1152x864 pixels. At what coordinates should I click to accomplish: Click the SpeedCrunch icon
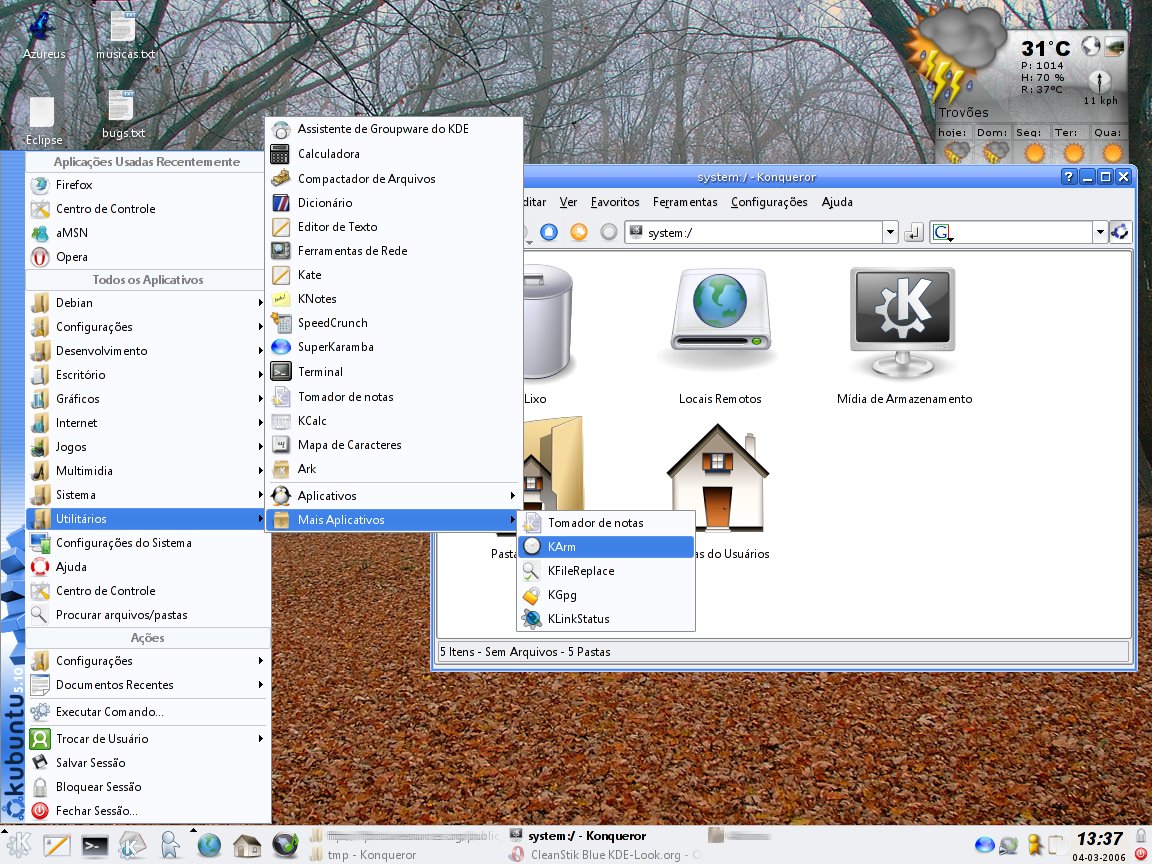(280, 323)
